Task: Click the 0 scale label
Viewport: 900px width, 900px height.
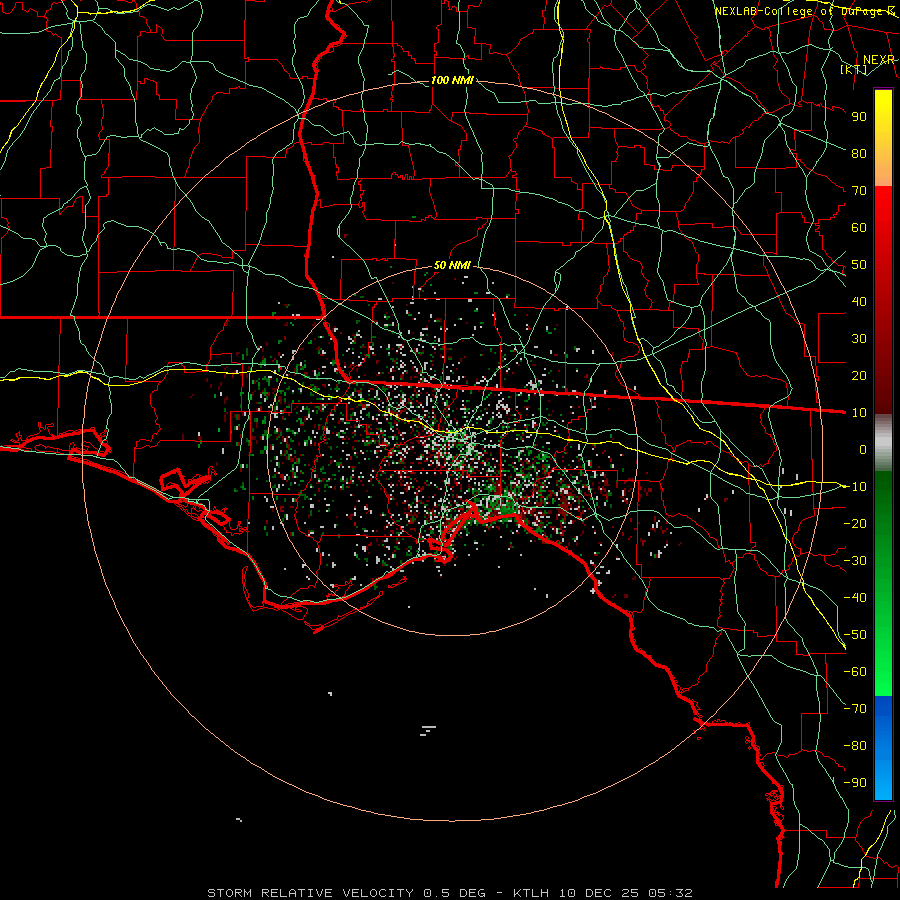Action: pos(863,449)
